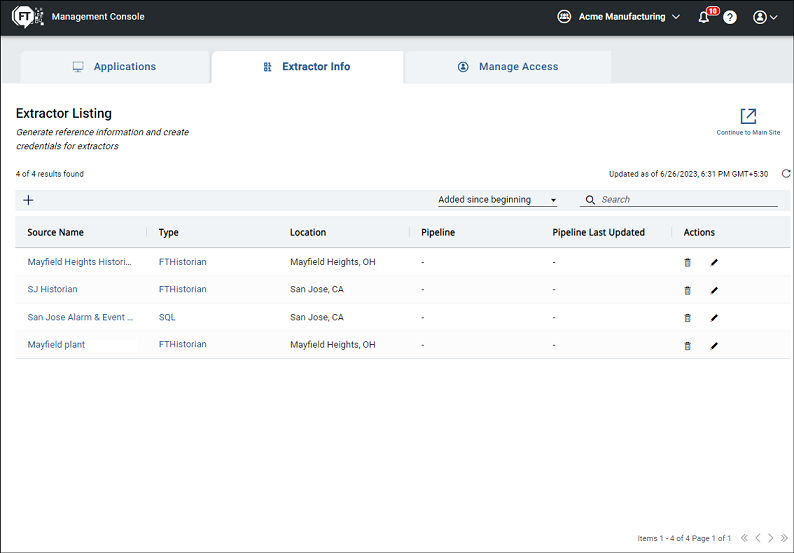Click the Extractor Listing heading

coord(64,113)
